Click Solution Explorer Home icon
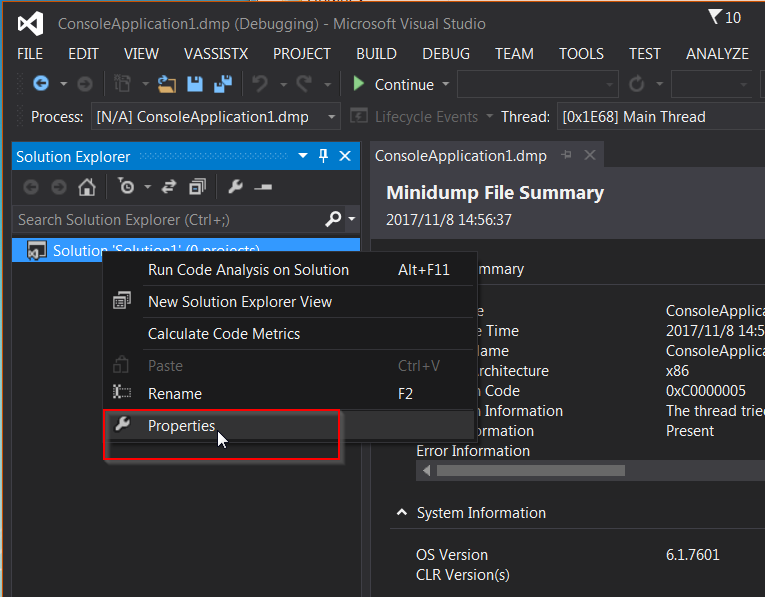The image size is (765, 597). tap(87, 187)
